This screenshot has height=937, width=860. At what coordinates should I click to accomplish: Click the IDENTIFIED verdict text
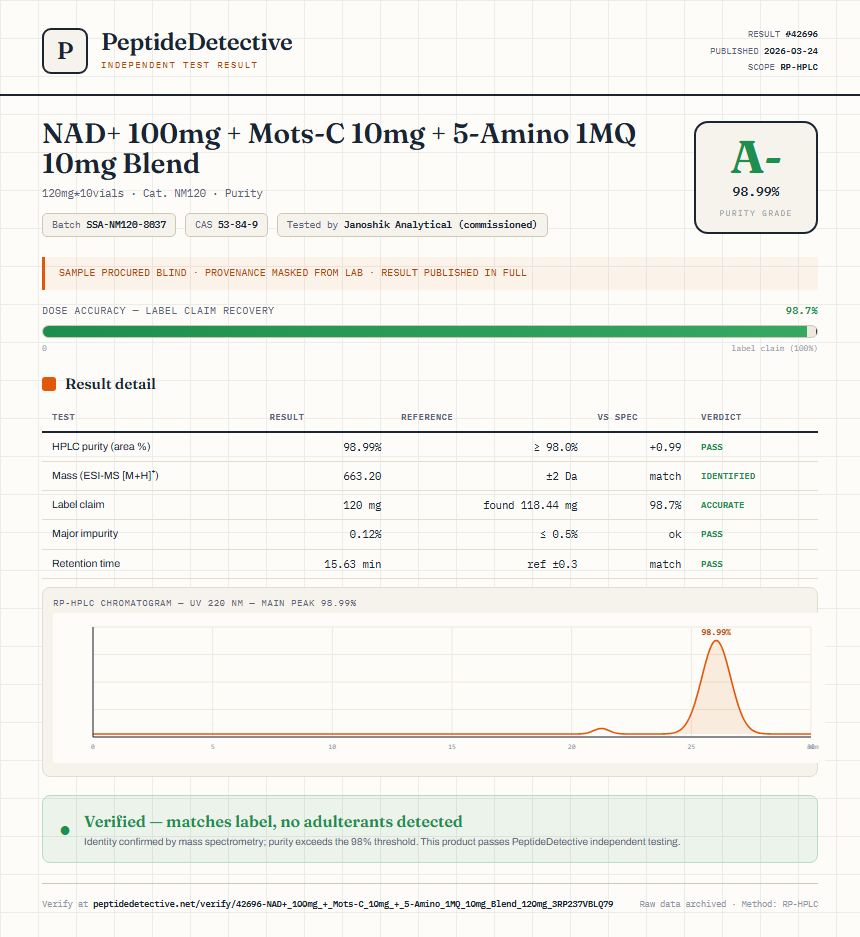[x=728, y=476]
